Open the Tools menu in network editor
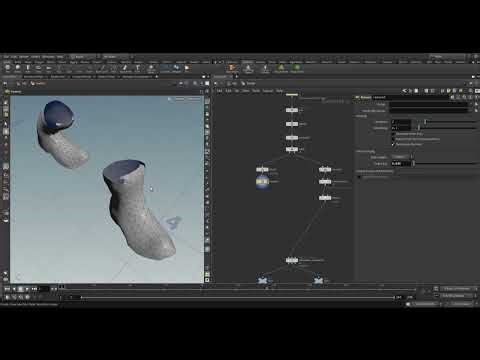This screenshot has height=360, width=480. coord(256,91)
